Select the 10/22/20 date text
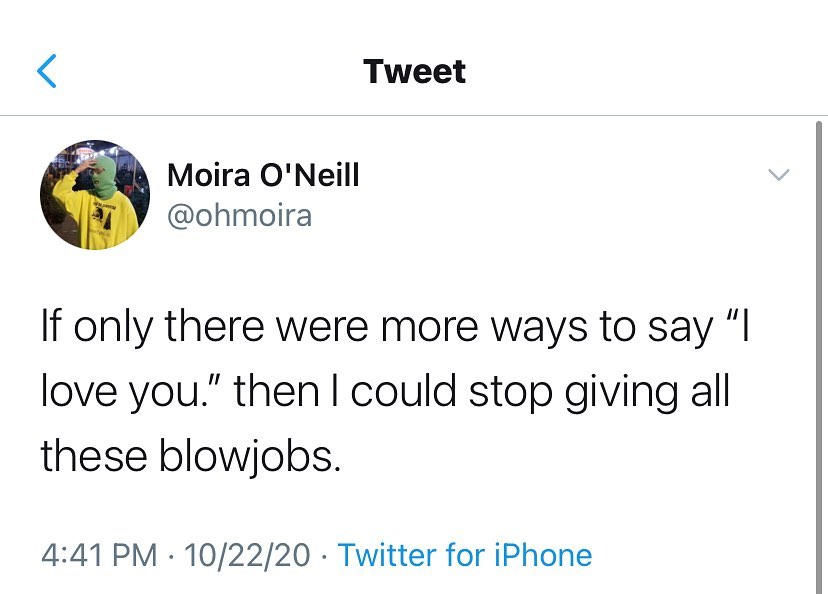Screen dimensions: 828x594 tap(247, 554)
